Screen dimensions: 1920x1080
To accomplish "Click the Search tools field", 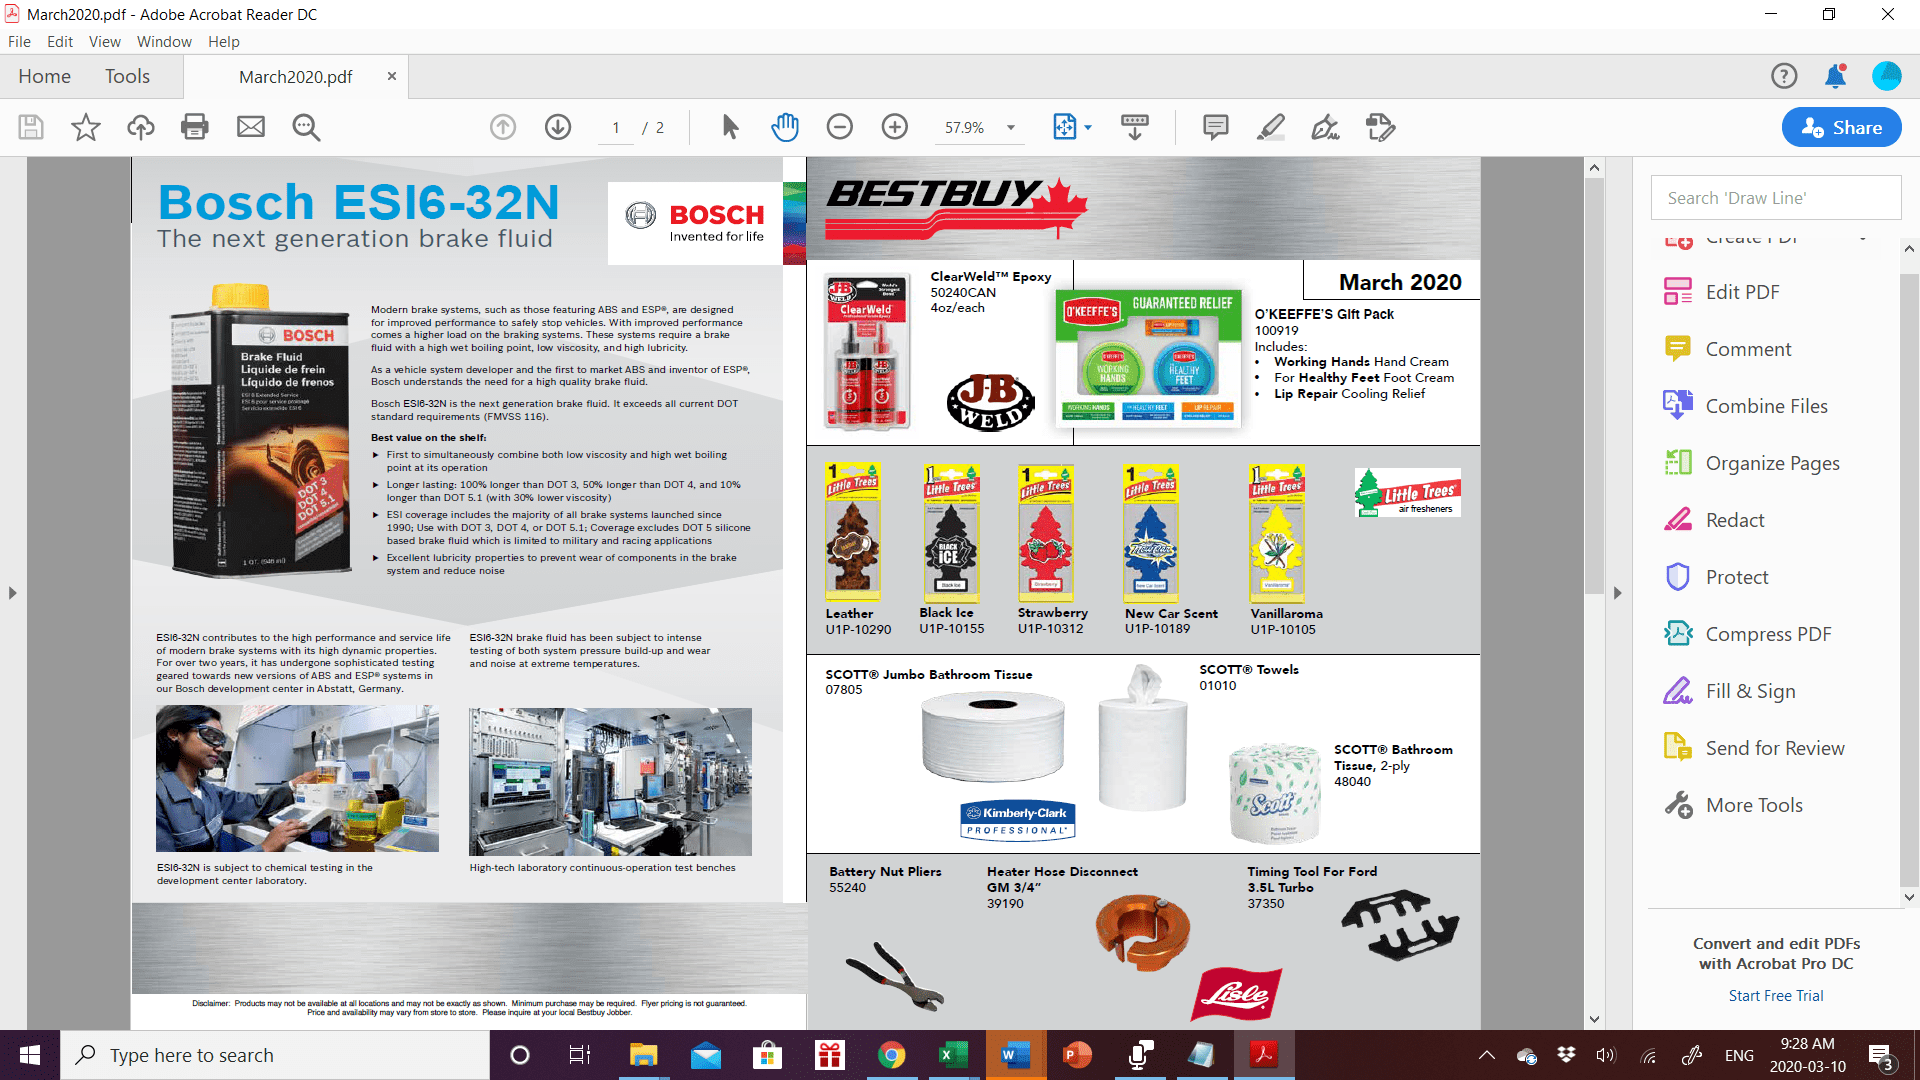I will [x=1775, y=198].
